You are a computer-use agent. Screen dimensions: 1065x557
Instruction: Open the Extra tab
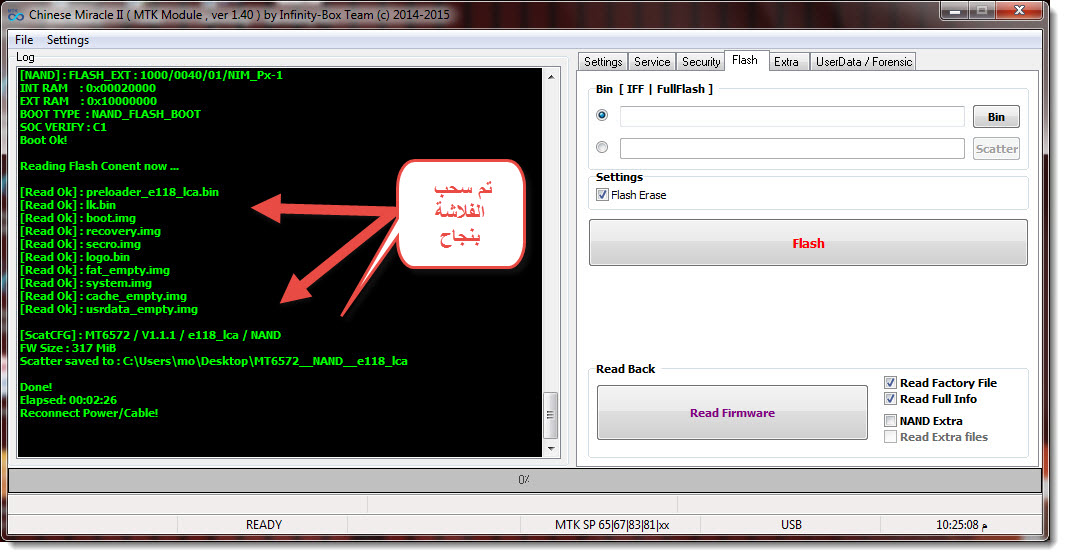coord(787,62)
